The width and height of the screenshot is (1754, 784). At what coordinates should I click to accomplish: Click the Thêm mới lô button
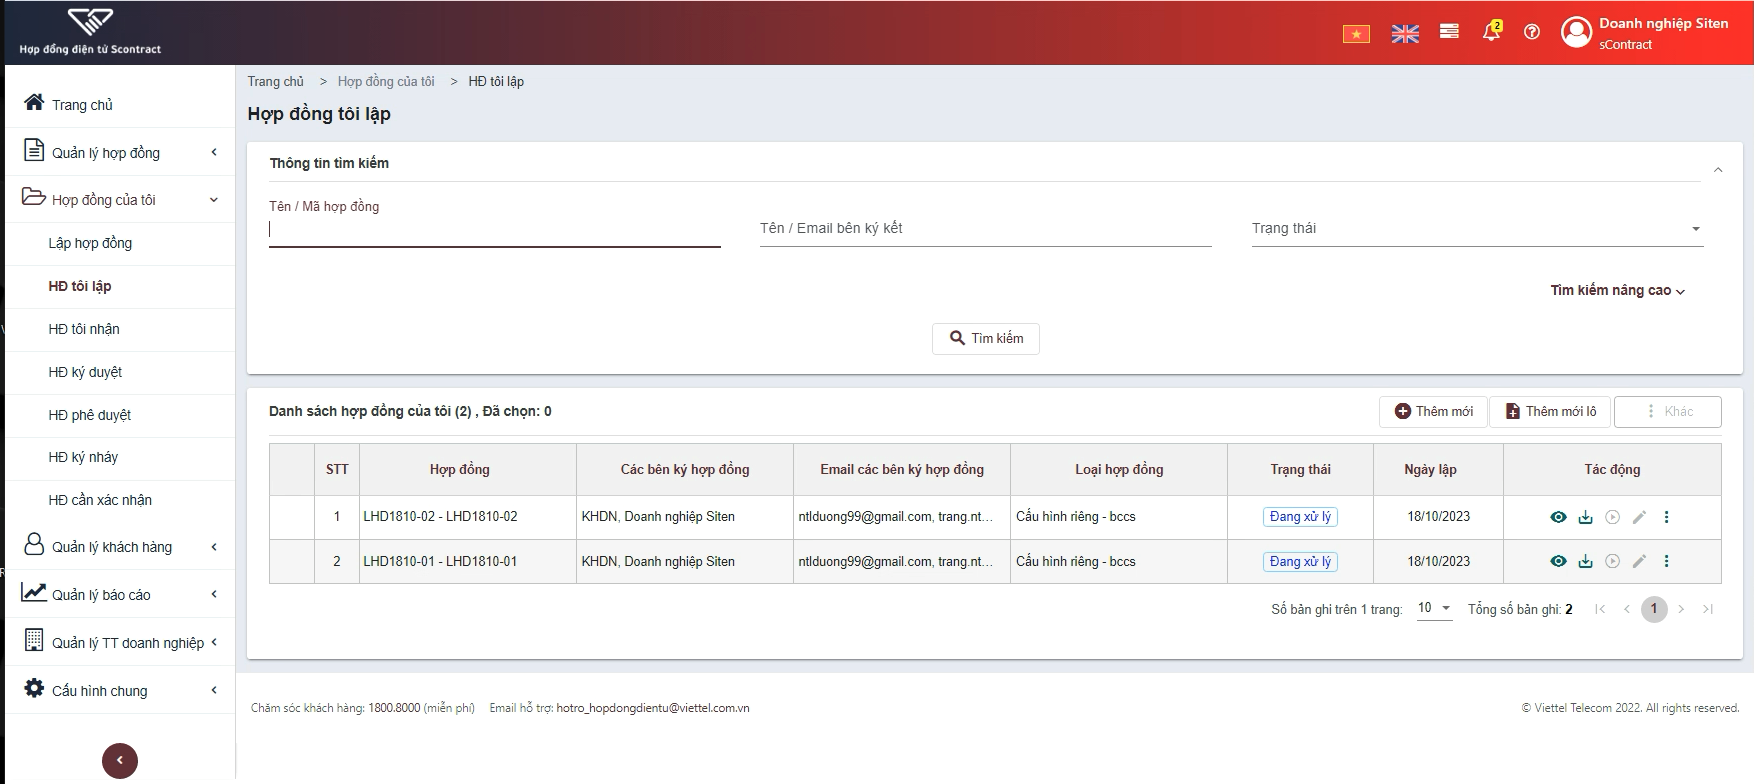(x=1550, y=412)
